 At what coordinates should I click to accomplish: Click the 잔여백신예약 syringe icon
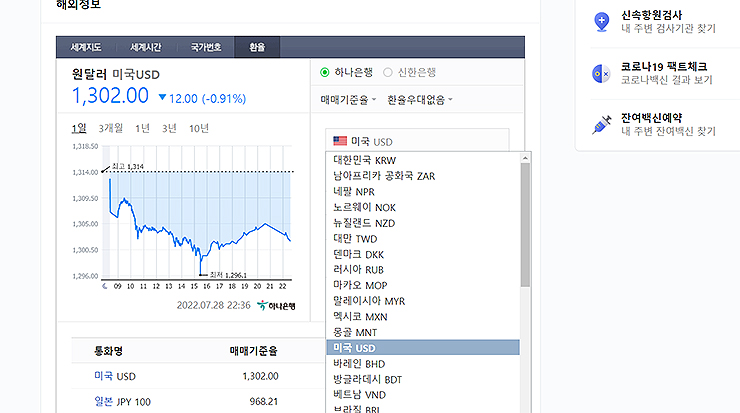click(x=602, y=125)
